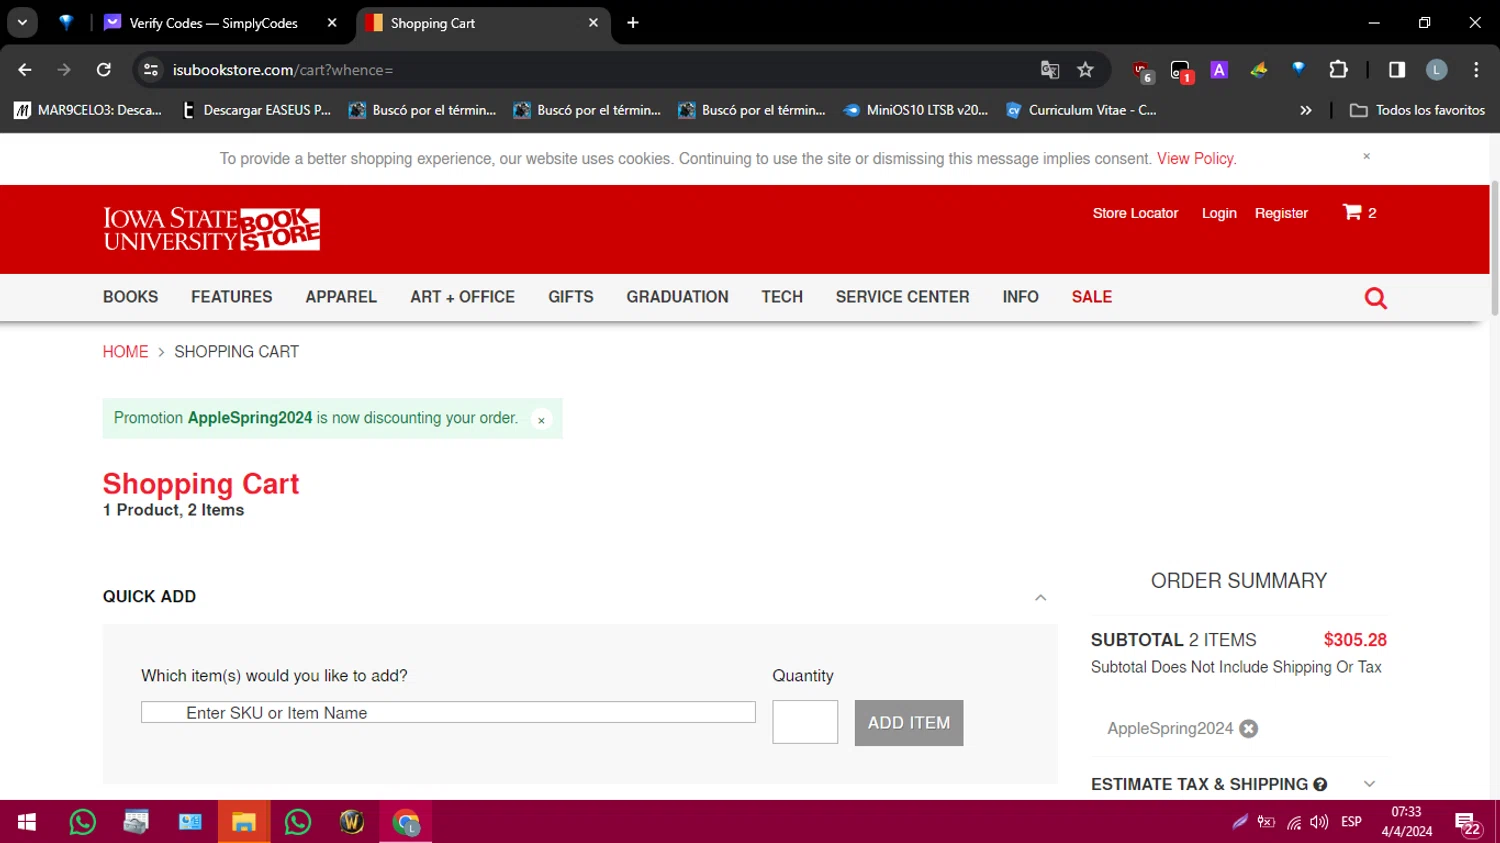Open the notification center icon
Image resolution: width=1500 pixels, height=843 pixels.
pyautogui.click(x=1468, y=823)
